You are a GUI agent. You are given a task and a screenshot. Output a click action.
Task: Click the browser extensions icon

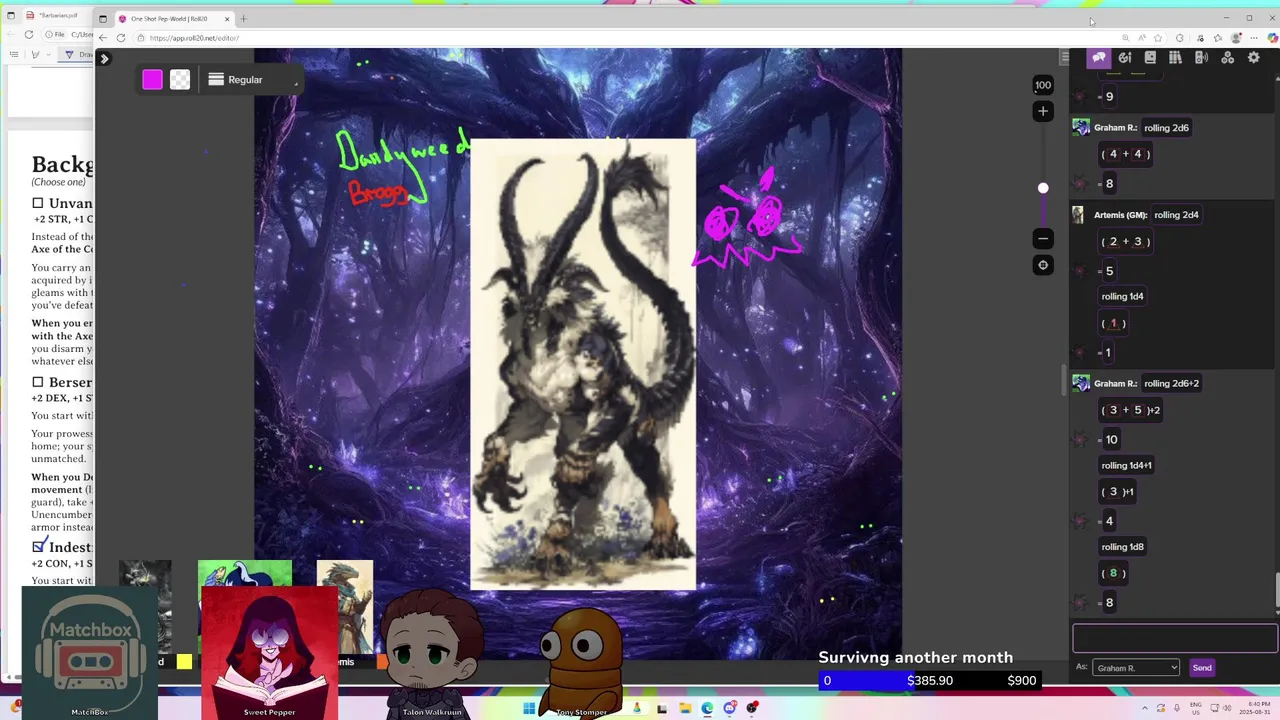[x=1180, y=38]
